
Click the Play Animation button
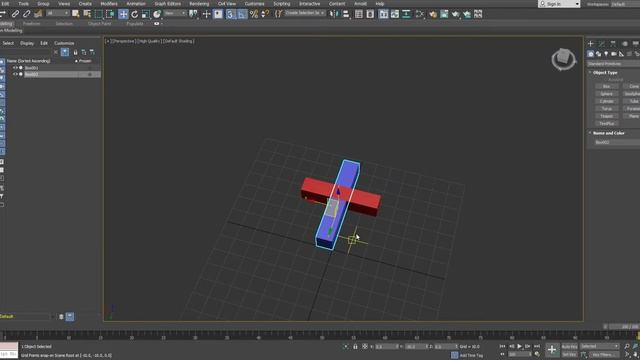point(519,346)
